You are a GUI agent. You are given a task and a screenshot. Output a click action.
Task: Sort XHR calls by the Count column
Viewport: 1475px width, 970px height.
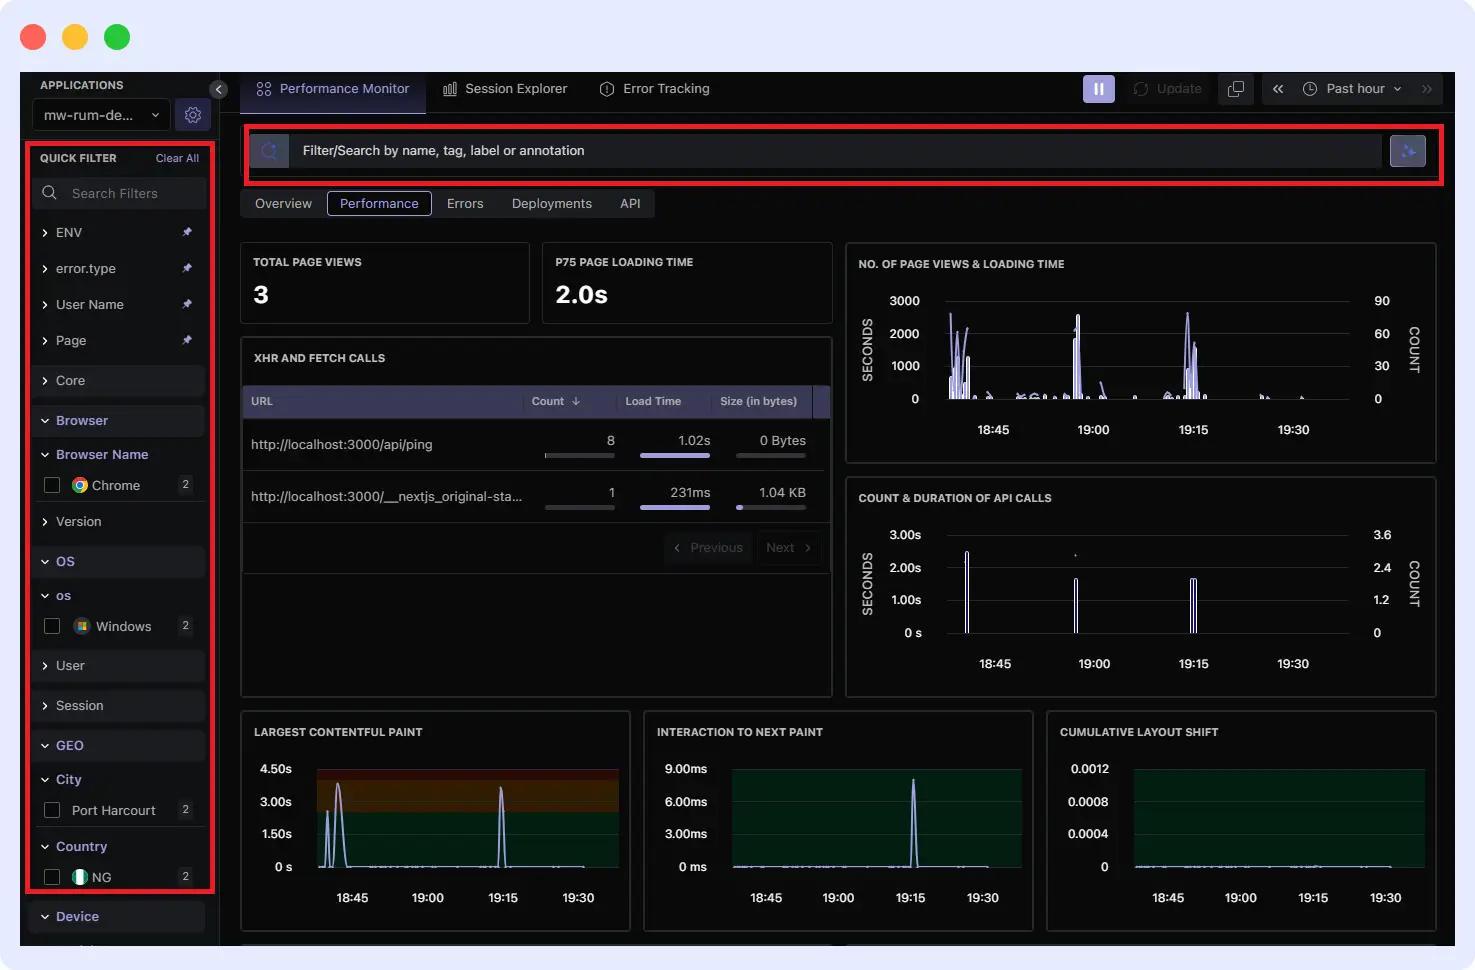tap(554, 401)
